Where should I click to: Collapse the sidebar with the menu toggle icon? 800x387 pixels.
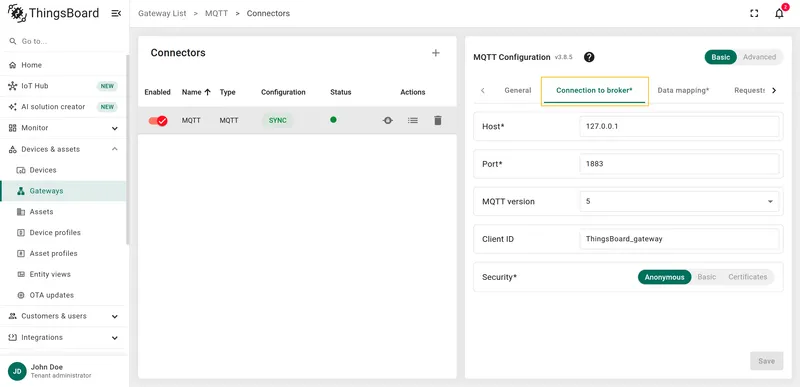[116, 13]
